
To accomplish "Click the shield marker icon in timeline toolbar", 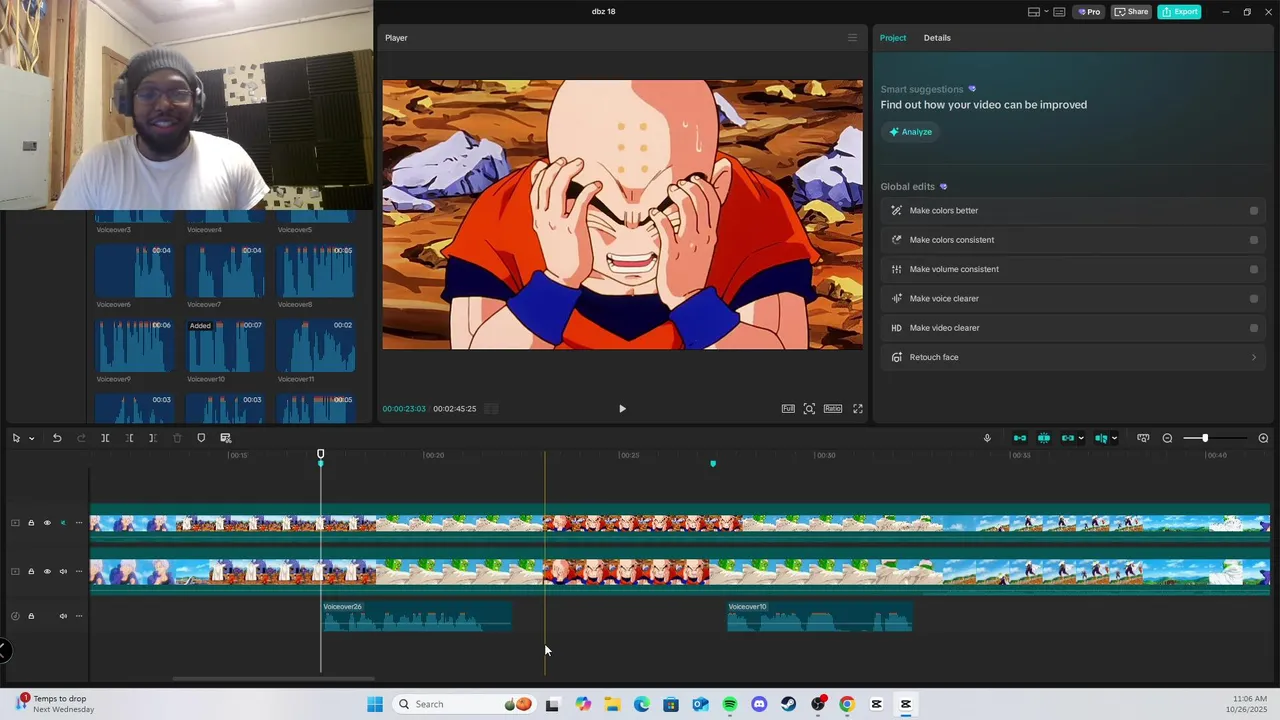I will (x=201, y=438).
